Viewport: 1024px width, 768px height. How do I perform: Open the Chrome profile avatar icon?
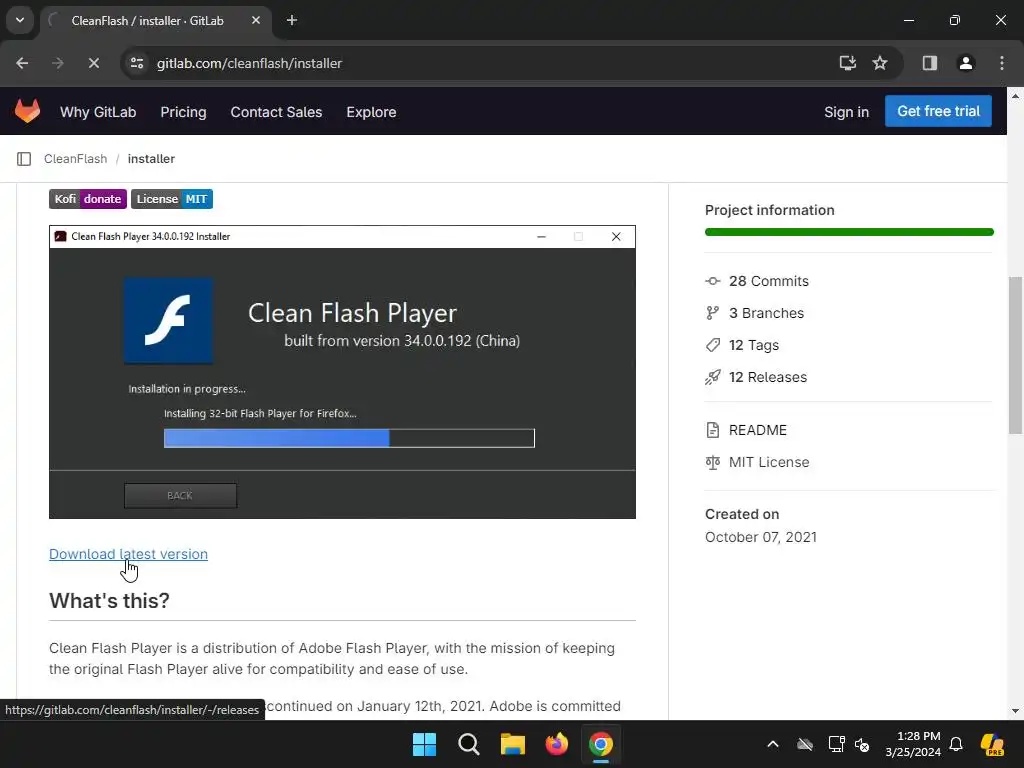(x=965, y=63)
